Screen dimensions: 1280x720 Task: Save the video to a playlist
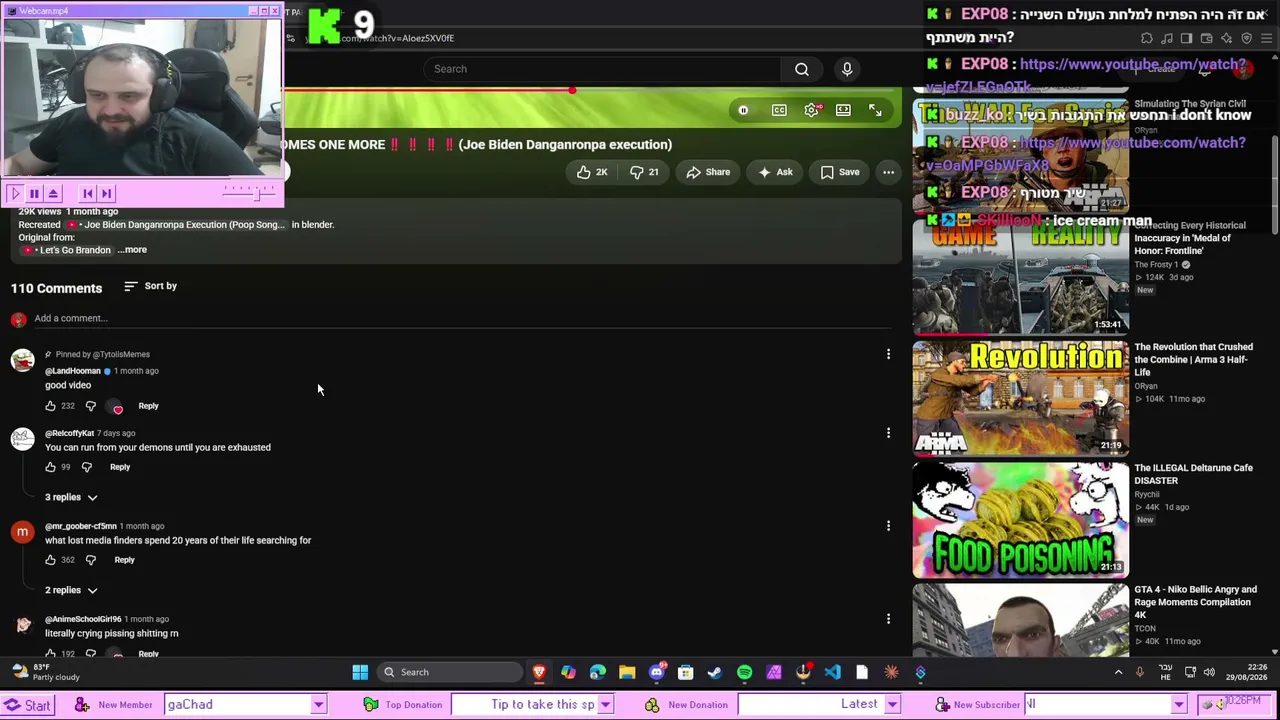[x=840, y=172]
